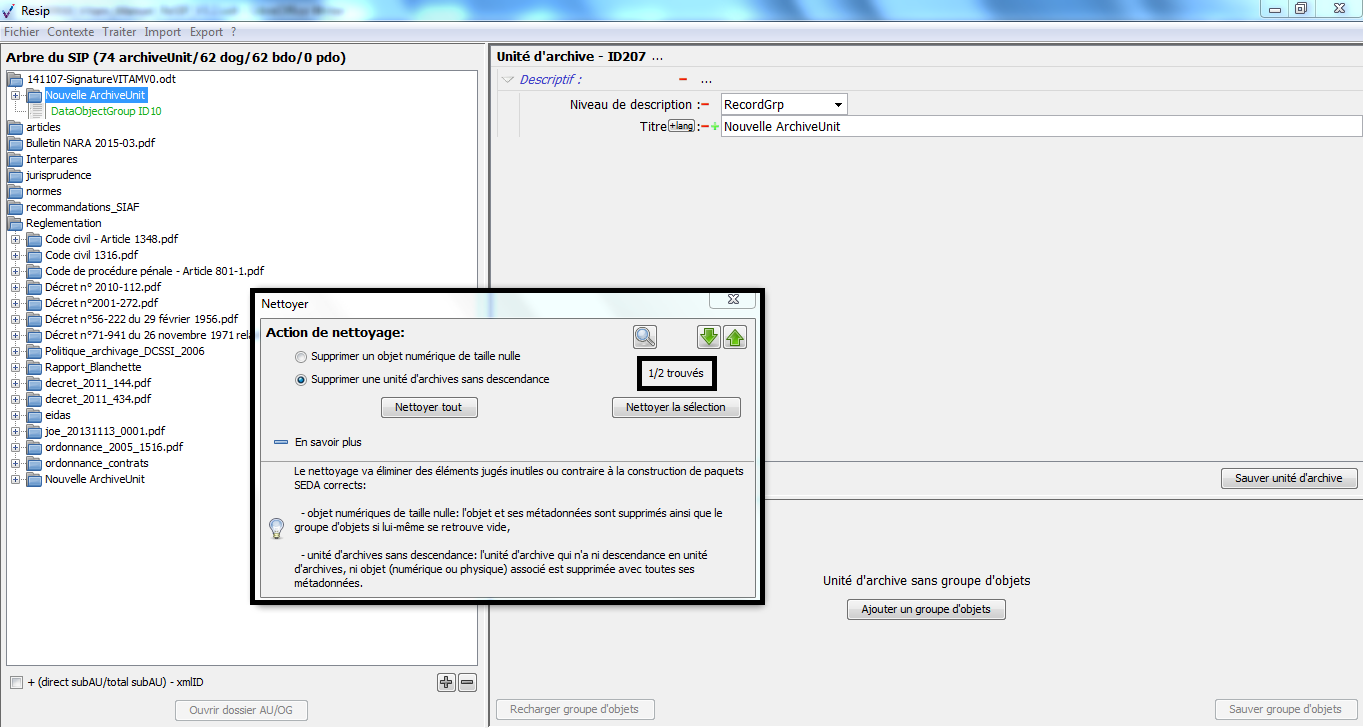
Task: Go to next result with green down arrow
Action: coord(709,337)
